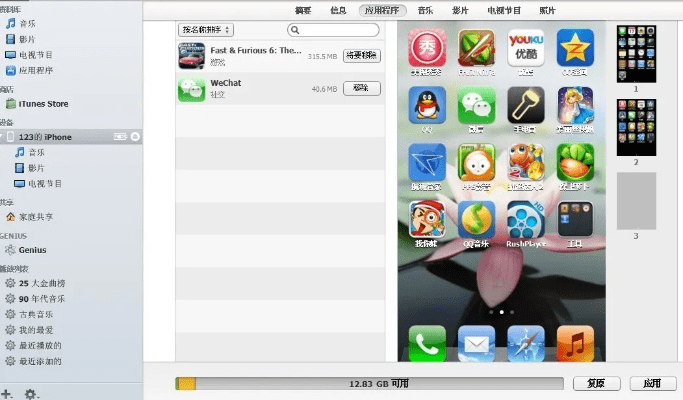
Task: Select the QQ penguin app icon
Action: (426, 103)
